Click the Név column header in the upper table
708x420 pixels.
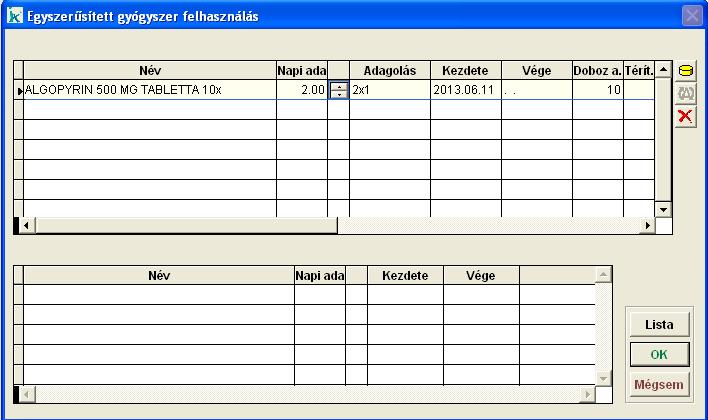point(150,70)
